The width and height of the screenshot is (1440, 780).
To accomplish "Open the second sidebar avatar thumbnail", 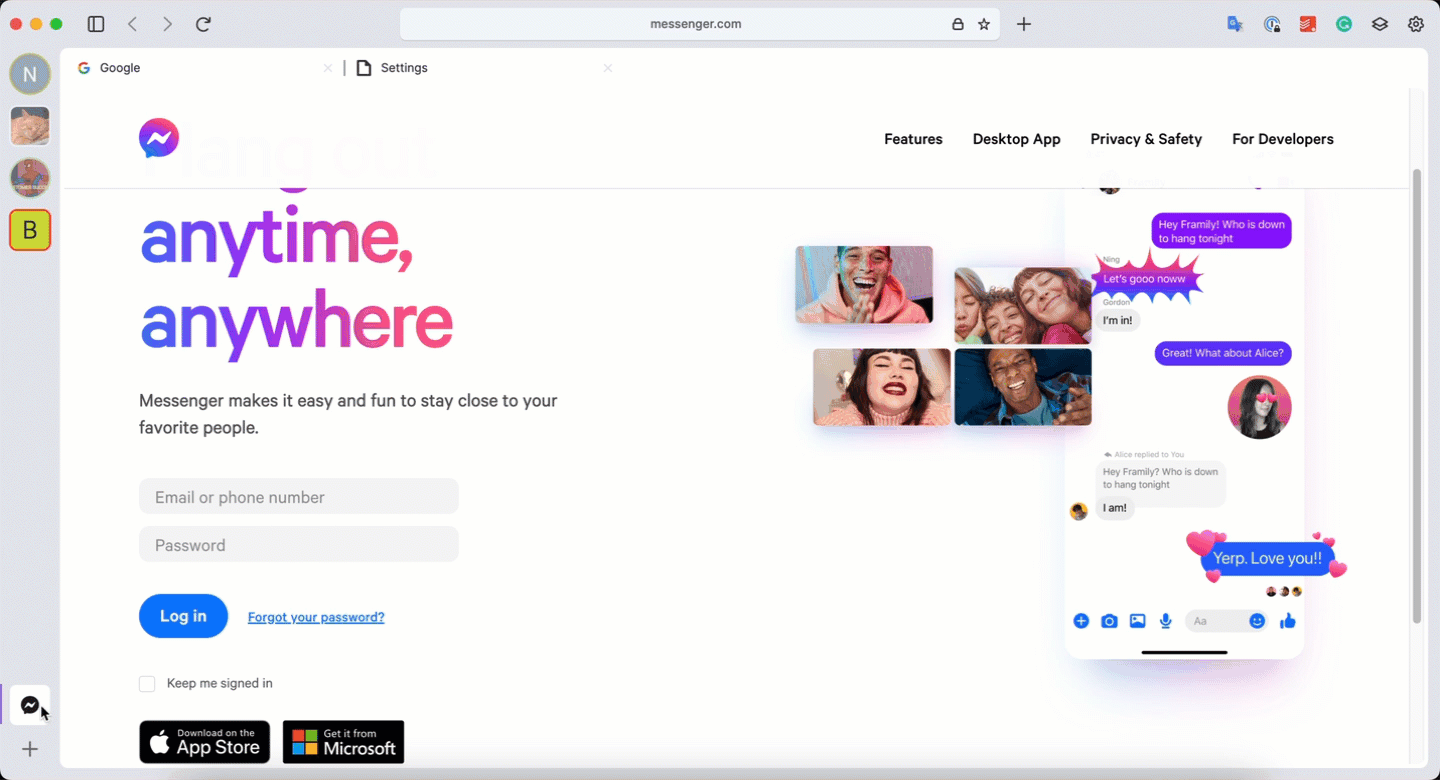I will (30, 126).
